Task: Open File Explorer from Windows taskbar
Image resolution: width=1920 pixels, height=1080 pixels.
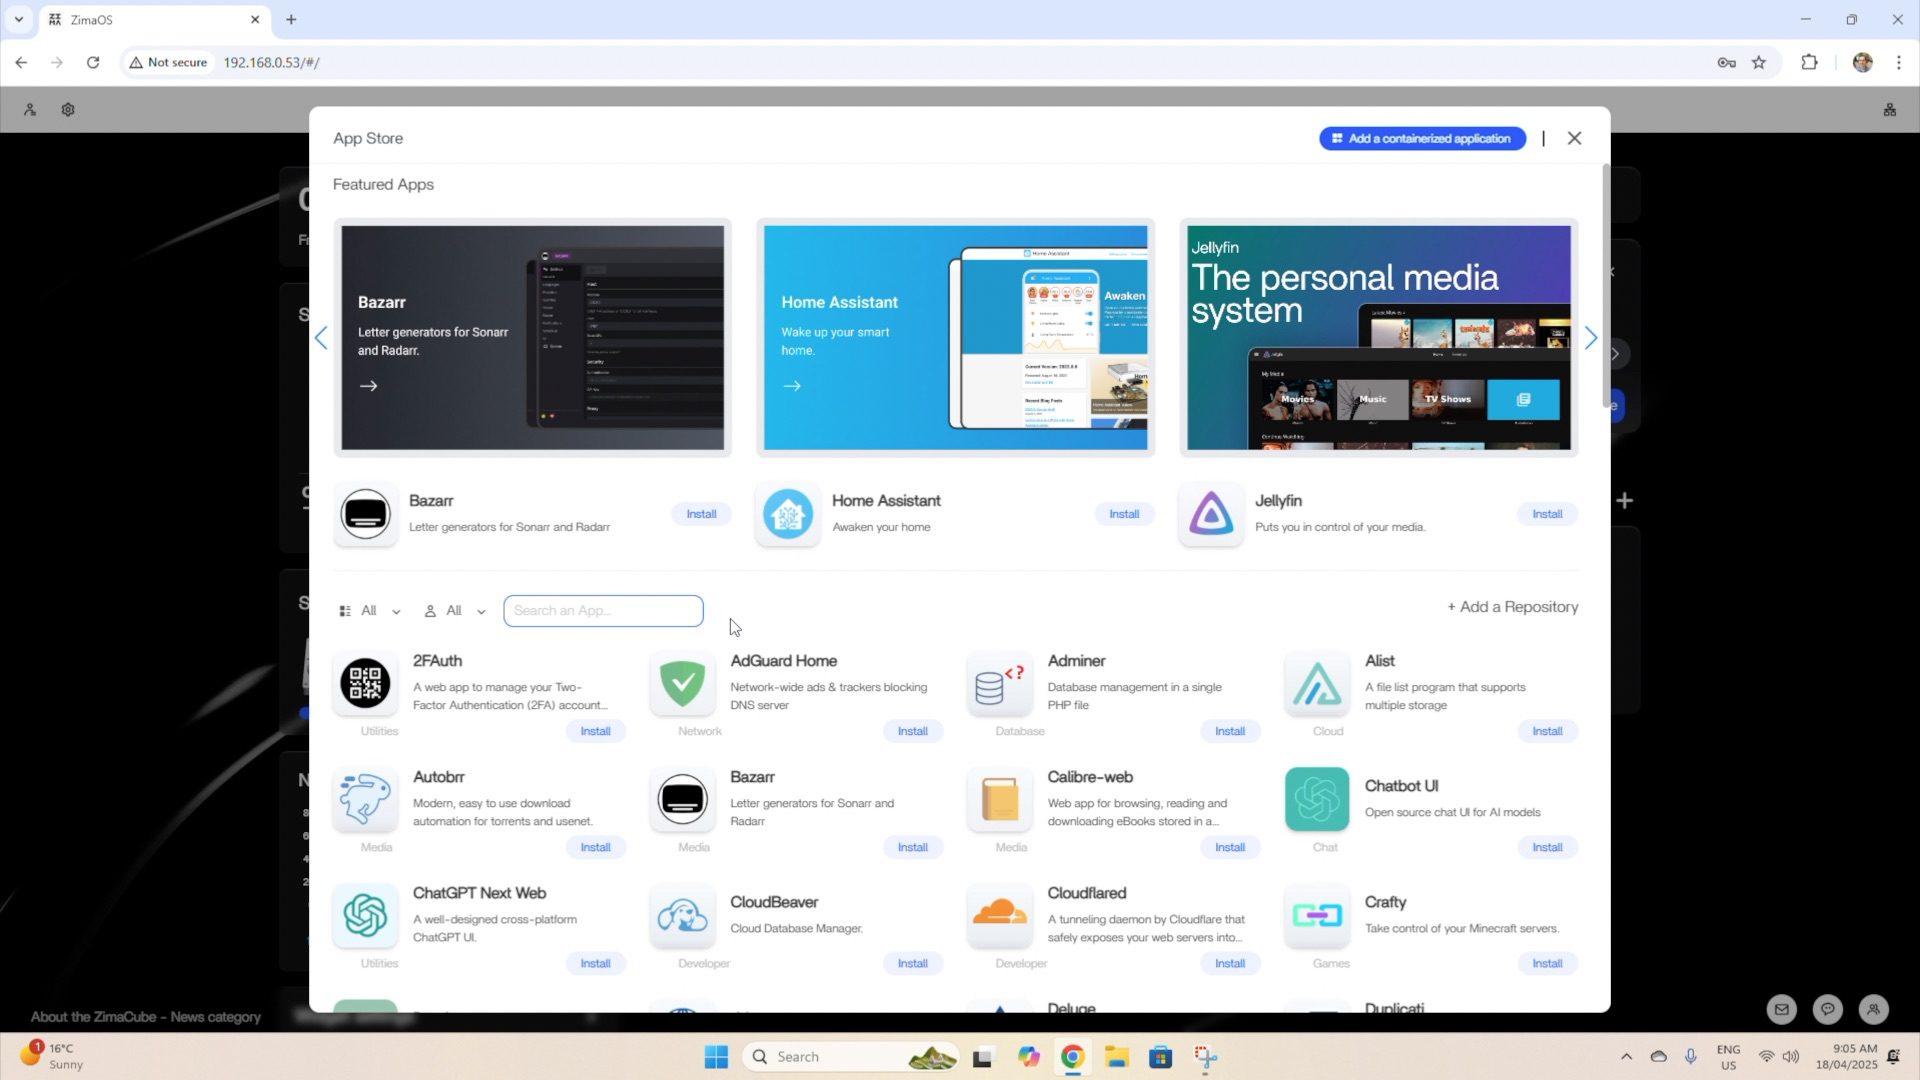Action: 1116,1057
